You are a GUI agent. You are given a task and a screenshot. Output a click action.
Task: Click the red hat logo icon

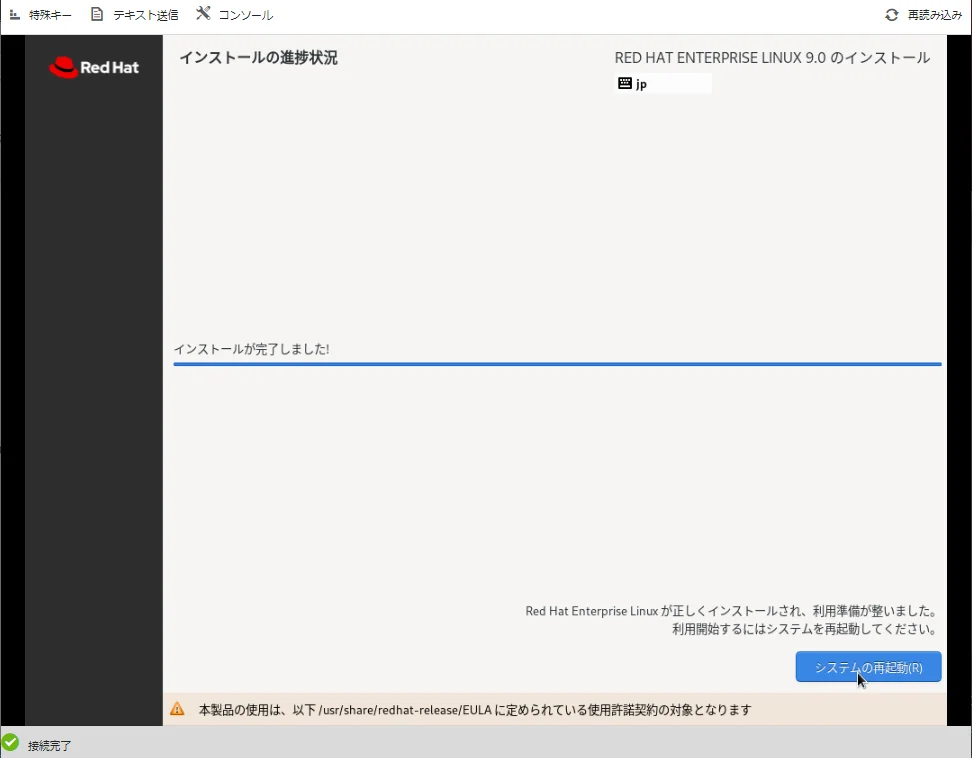click(x=63, y=67)
